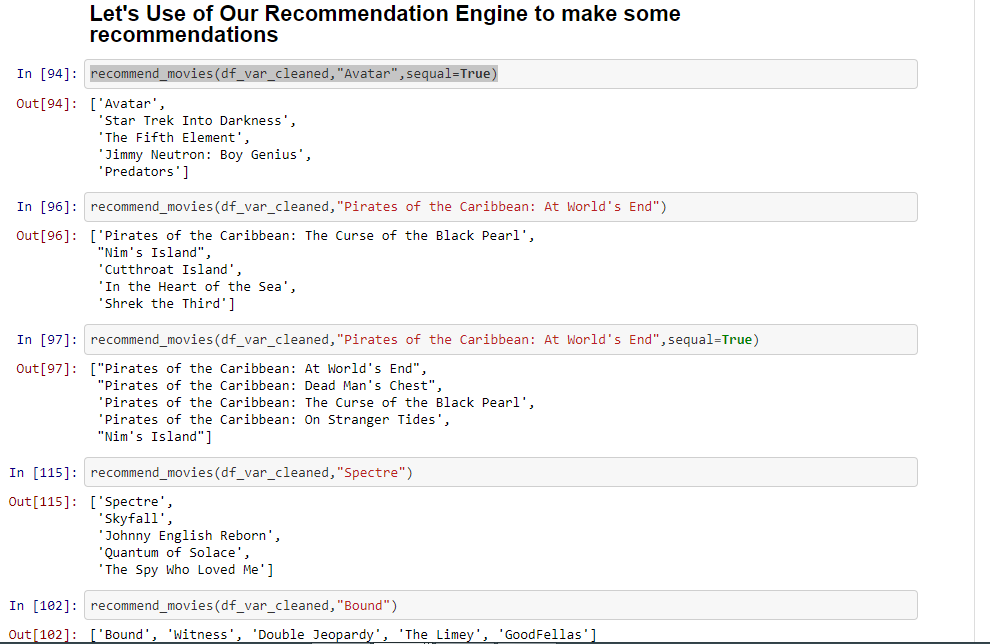Click 'Witness' in the Out[102] output

click(200, 635)
